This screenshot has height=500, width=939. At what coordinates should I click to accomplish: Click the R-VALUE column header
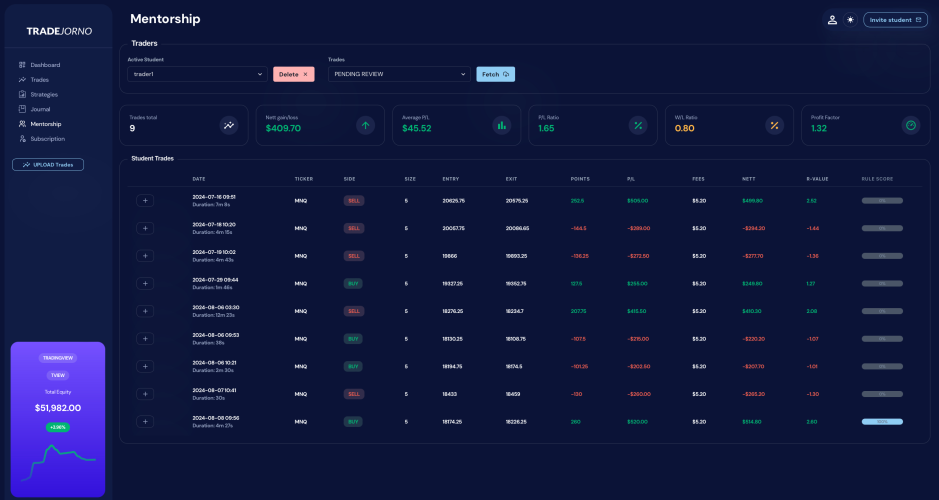(x=817, y=179)
